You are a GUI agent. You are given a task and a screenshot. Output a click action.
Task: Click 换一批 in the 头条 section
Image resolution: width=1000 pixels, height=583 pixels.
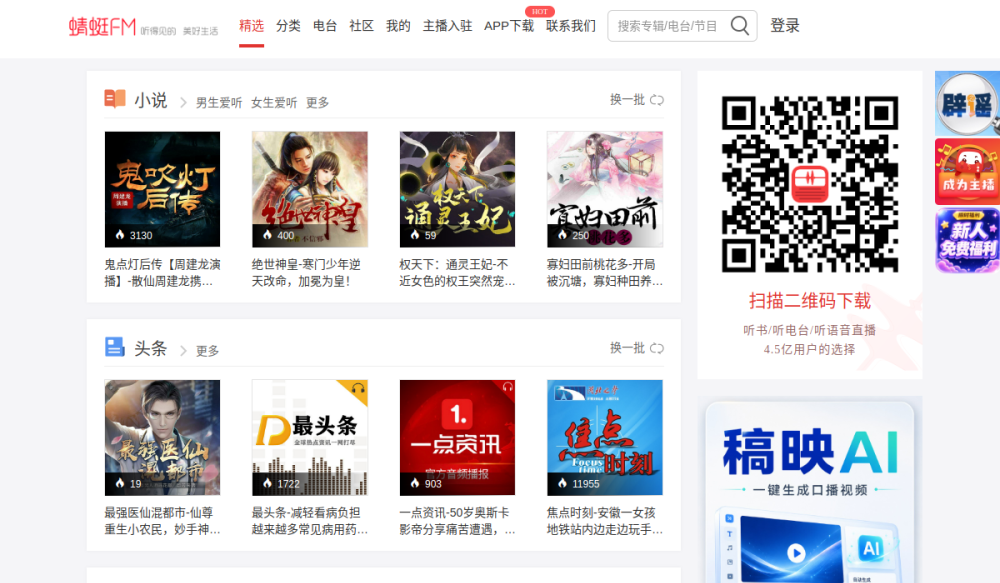[627, 348]
